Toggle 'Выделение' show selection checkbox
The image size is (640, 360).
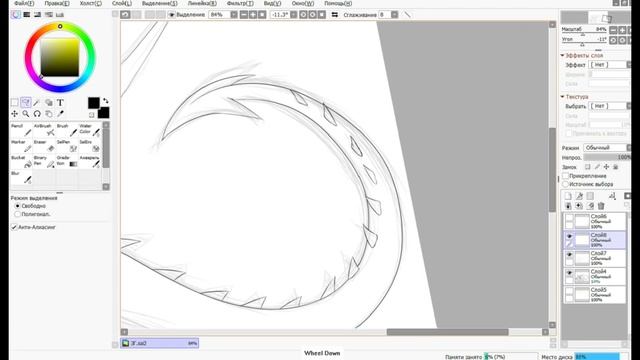click(x=172, y=15)
